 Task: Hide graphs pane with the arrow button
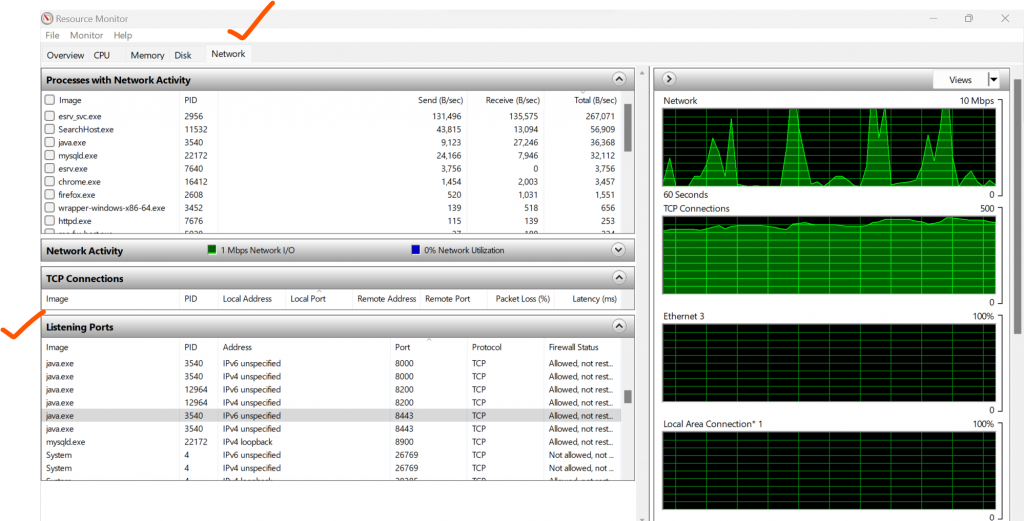tap(669, 79)
